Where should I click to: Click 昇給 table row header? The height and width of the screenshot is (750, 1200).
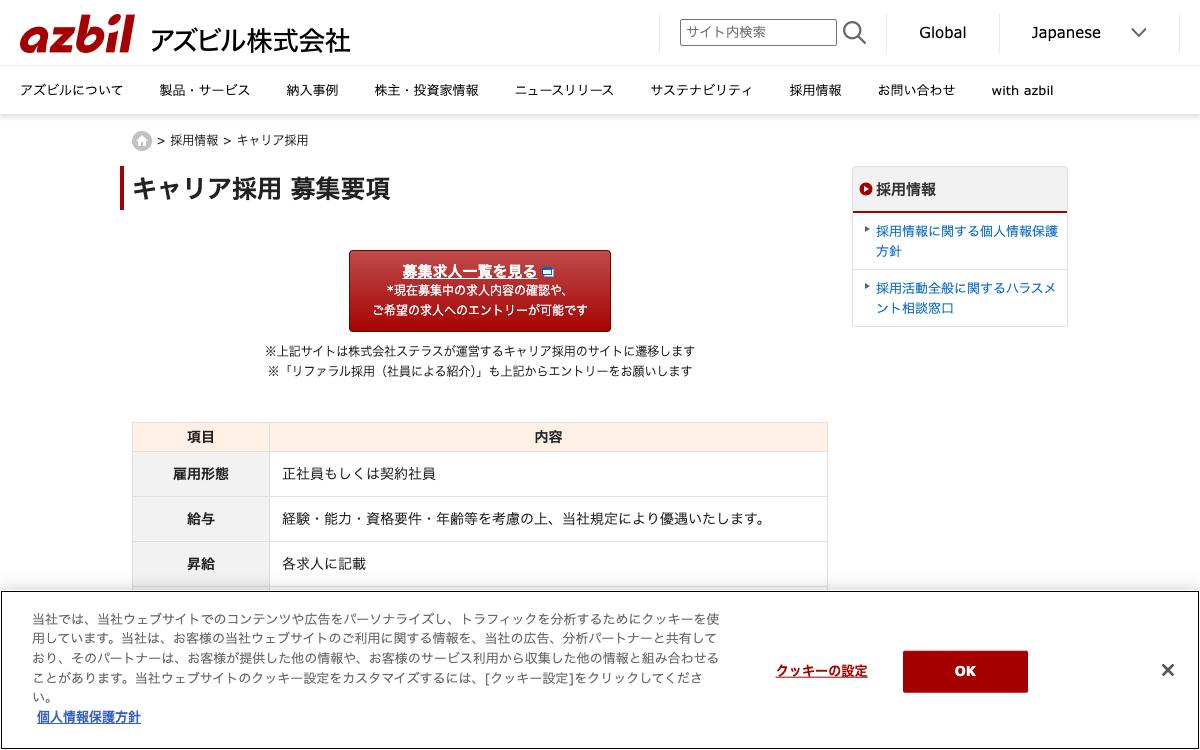tap(201, 564)
